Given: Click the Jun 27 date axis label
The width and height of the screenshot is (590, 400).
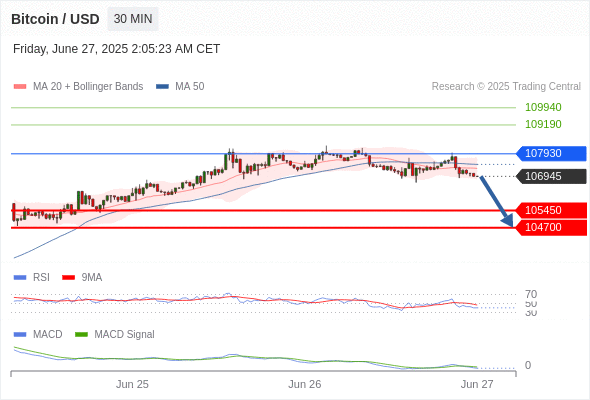Looking at the screenshot, I should point(477,384).
